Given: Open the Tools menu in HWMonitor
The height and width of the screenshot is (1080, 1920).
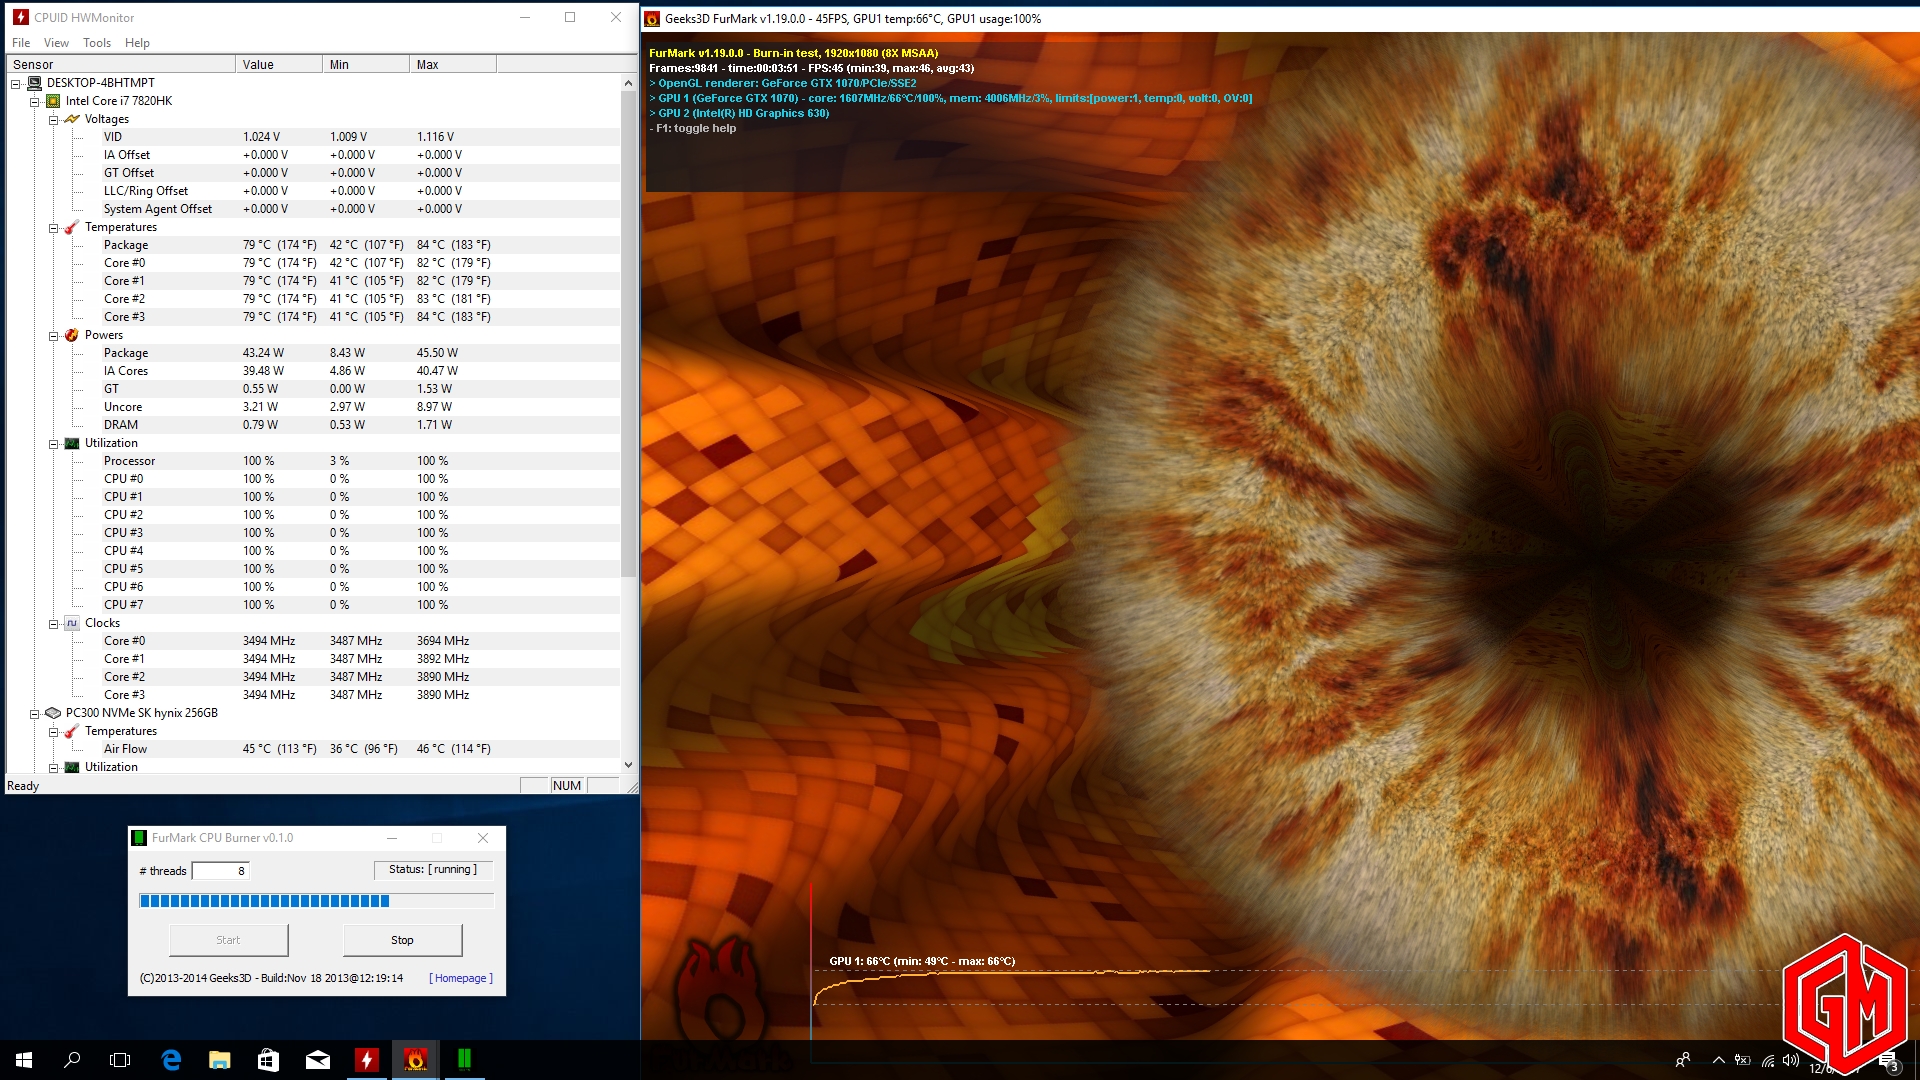Looking at the screenshot, I should (97, 43).
